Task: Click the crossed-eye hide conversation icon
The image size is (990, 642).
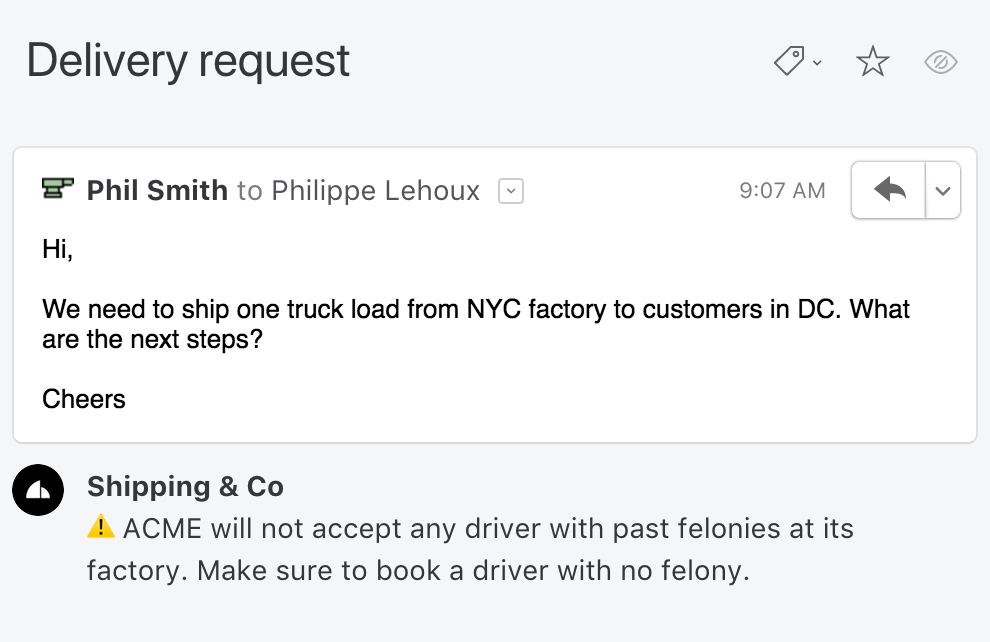Action: (x=940, y=62)
